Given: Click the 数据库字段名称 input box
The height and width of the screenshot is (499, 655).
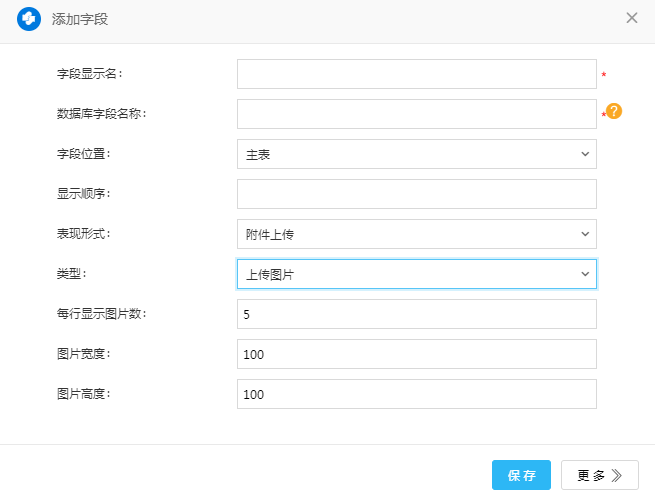Looking at the screenshot, I should pyautogui.click(x=416, y=114).
